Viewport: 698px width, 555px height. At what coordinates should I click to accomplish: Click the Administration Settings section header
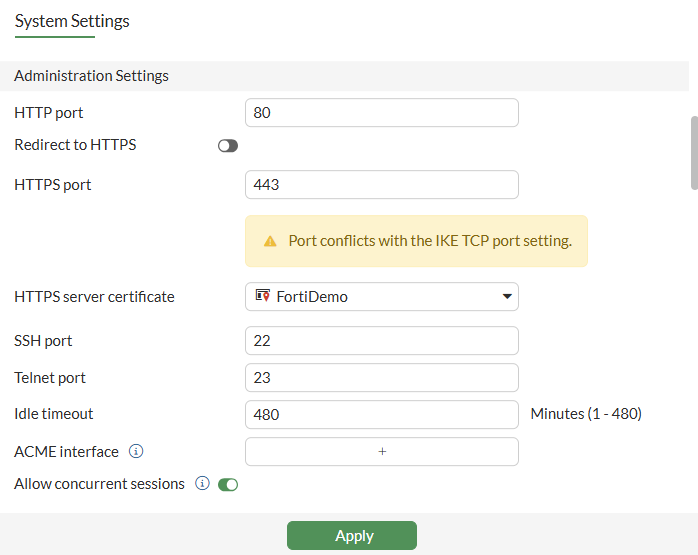pyautogui.click(x=92, y=76)
